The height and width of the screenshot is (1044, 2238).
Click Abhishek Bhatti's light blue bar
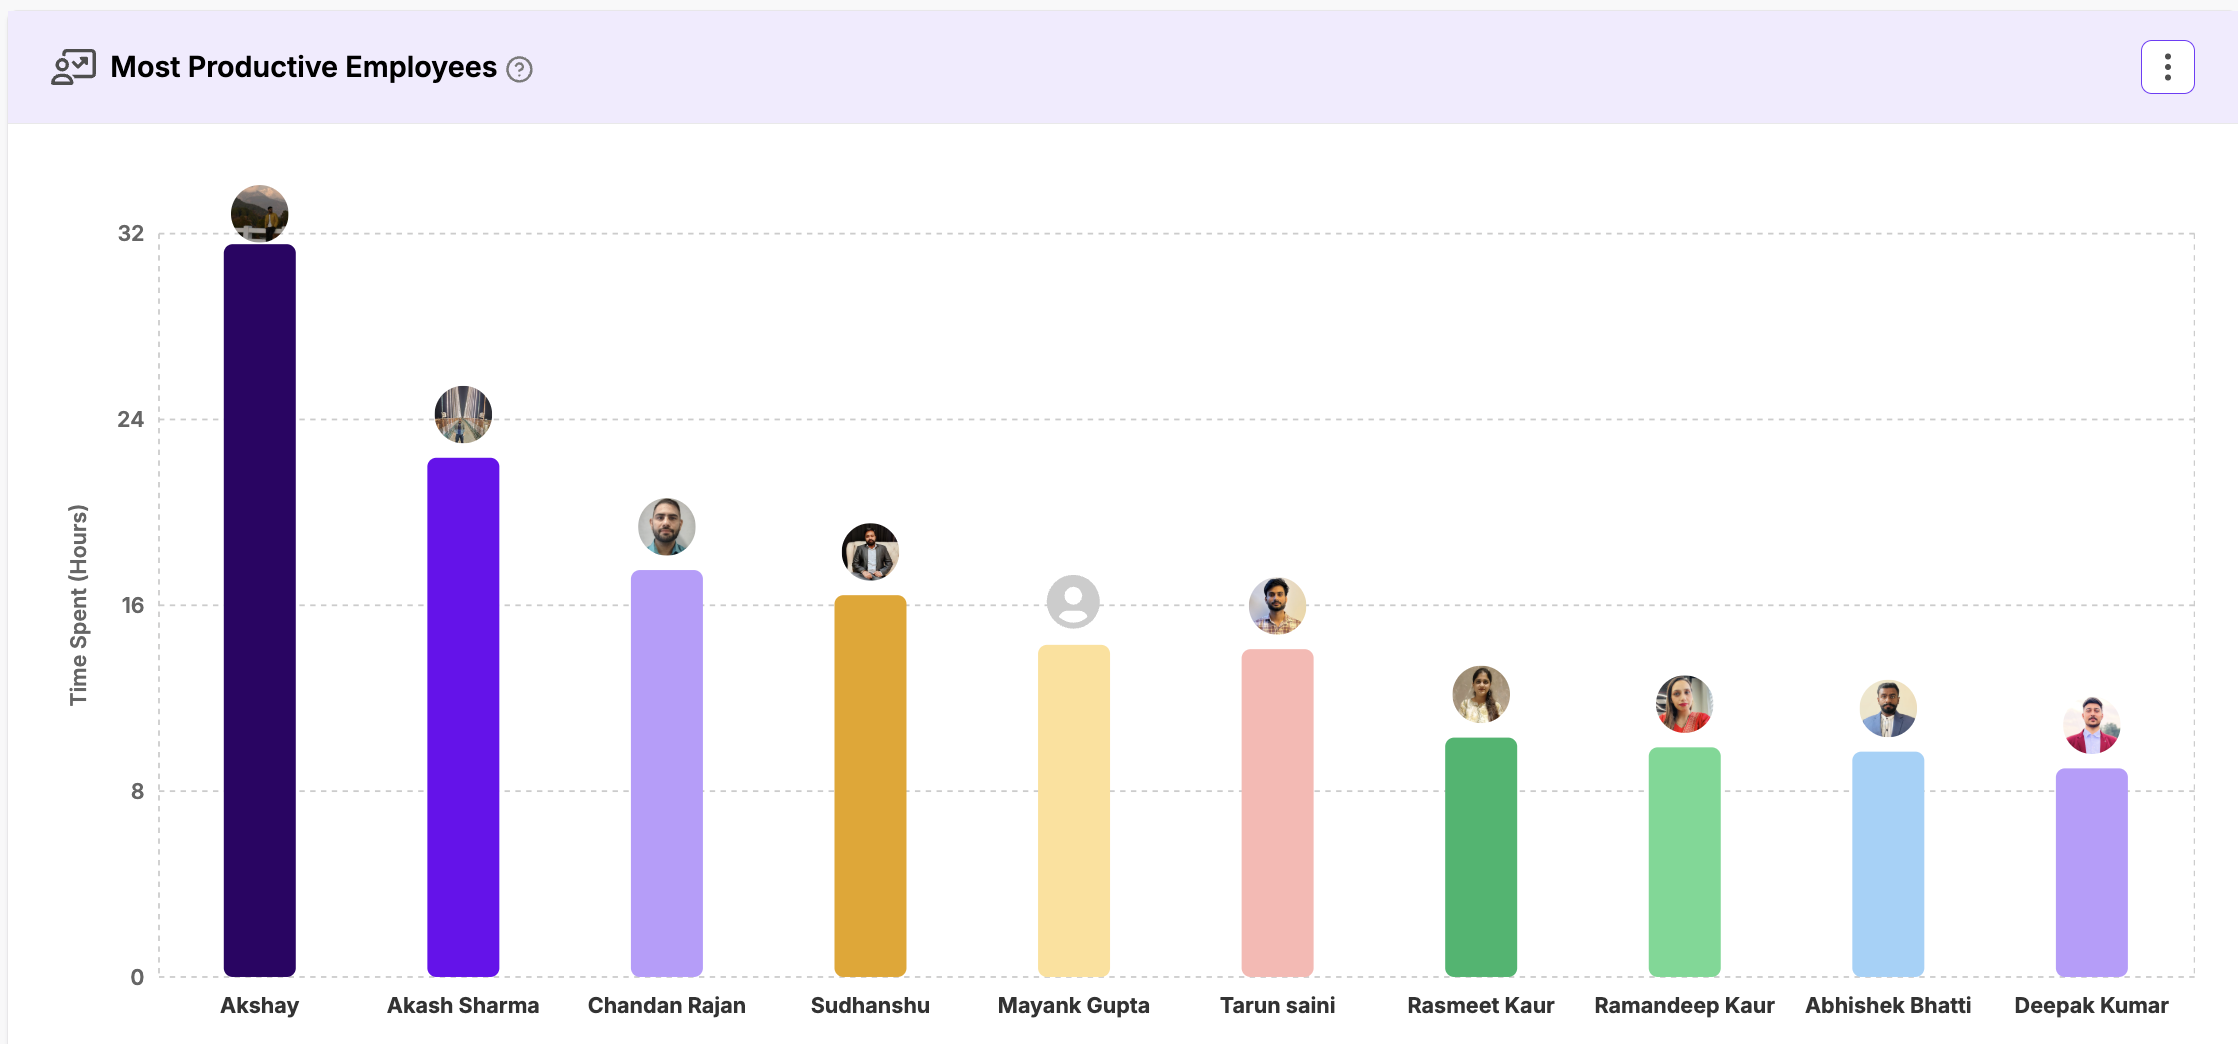pyautogui.click(x=1888, y=863)
